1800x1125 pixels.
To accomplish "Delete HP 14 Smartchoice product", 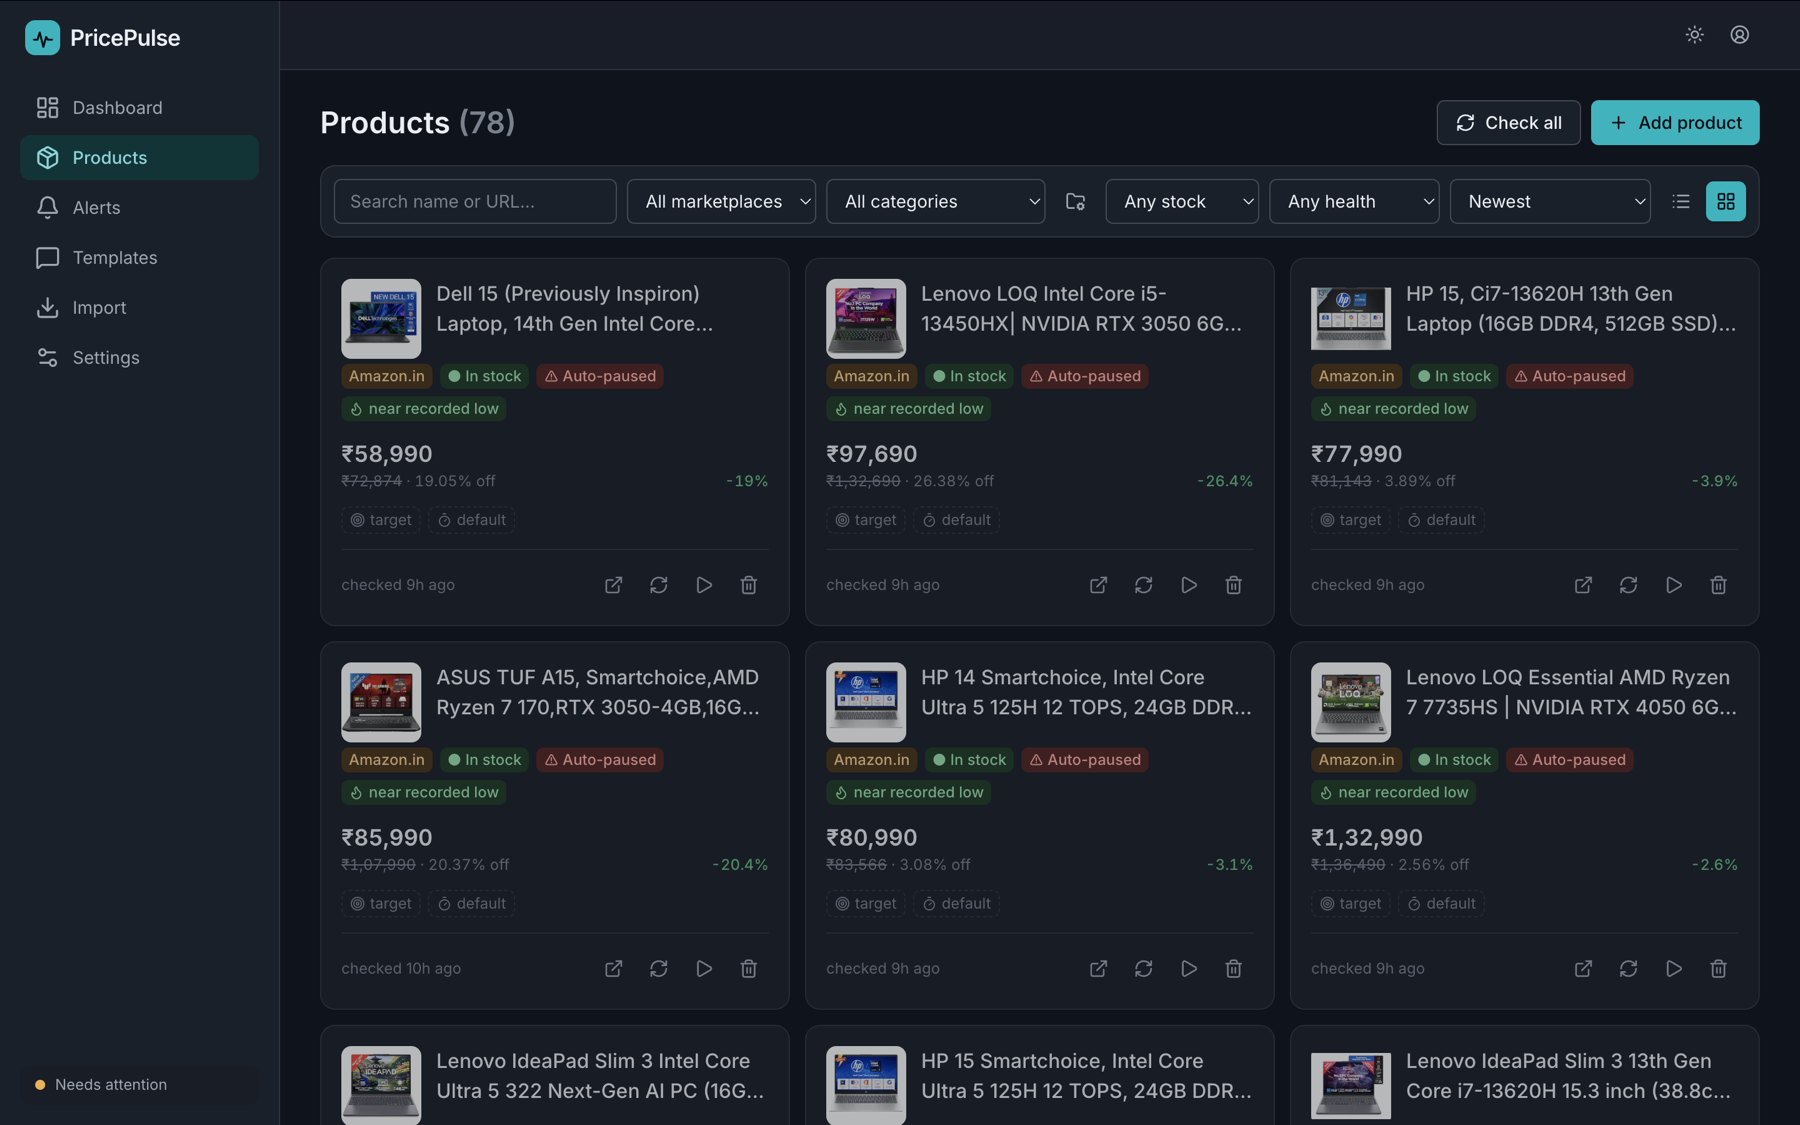I will [x=1234, y=969].
